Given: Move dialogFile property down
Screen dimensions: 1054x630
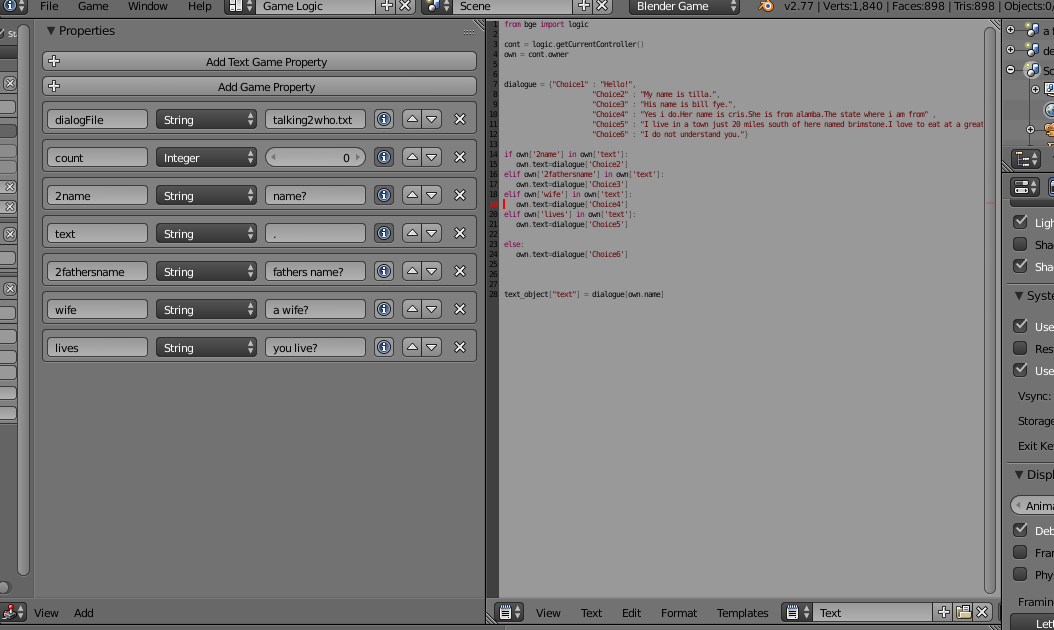Looking at the screenshot, I should click(432, 120).
